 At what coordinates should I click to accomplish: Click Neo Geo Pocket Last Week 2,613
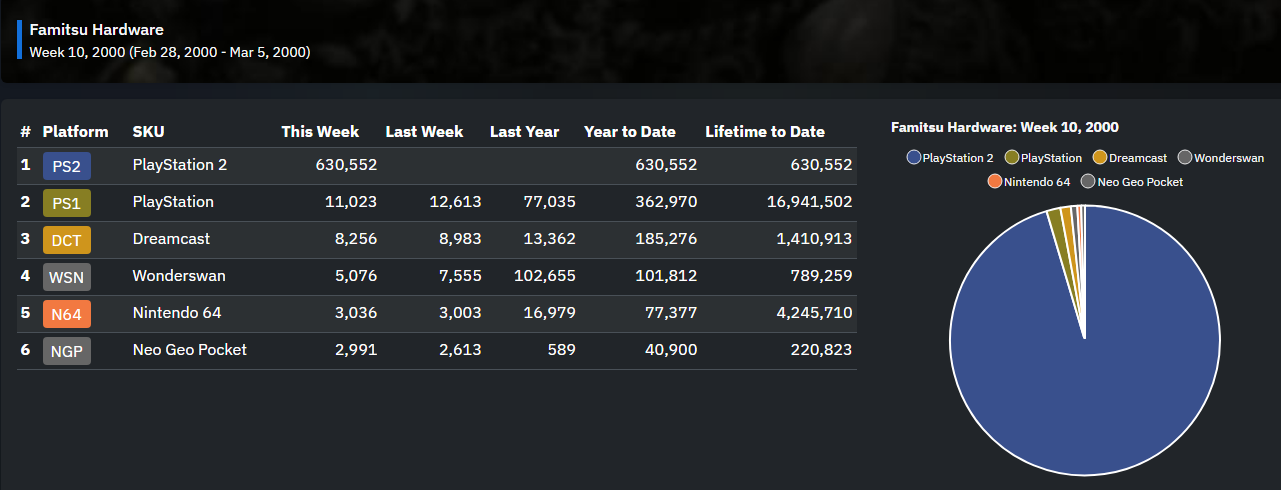460,350
